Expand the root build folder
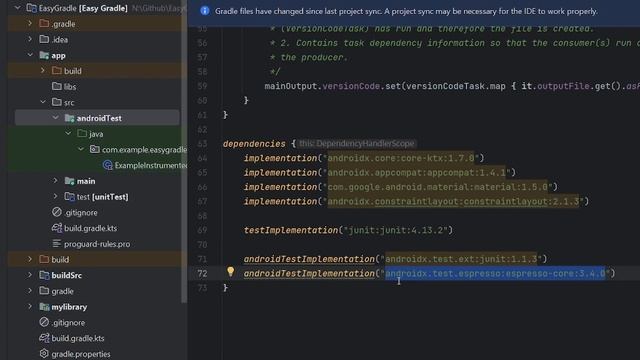This screenshot has width=640, height=360. [x=30, y=259]
